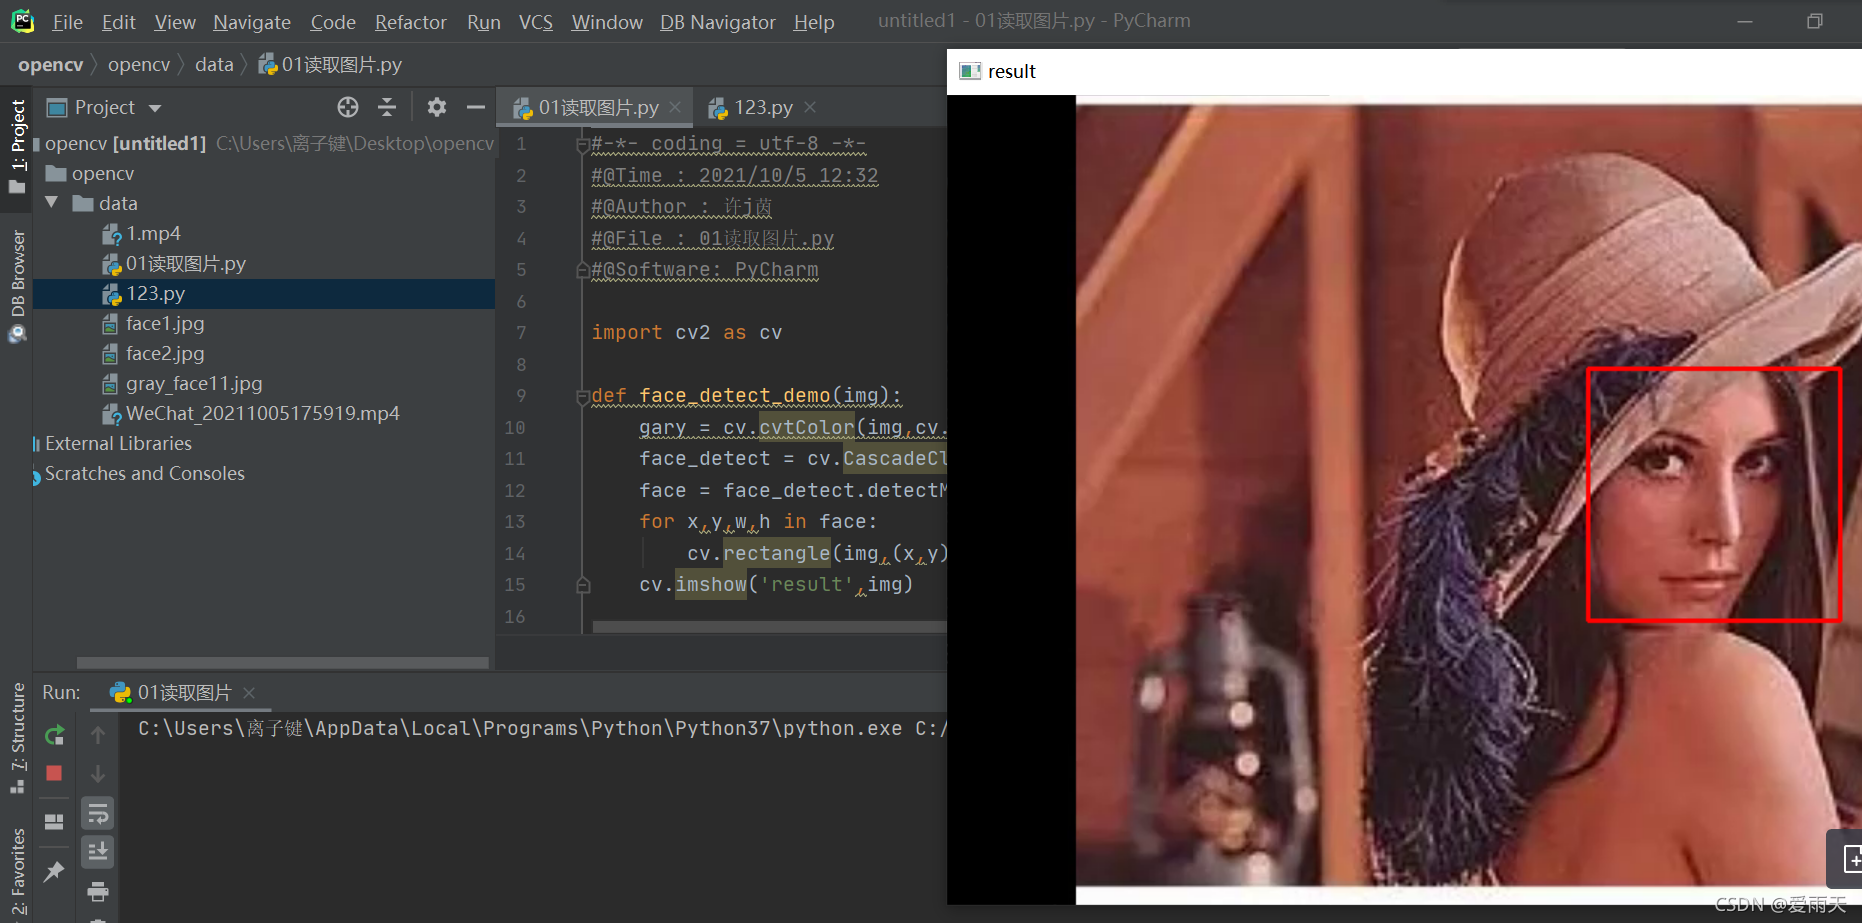Click the result window icon
The image size is (1862, 923).
[969, 71]
